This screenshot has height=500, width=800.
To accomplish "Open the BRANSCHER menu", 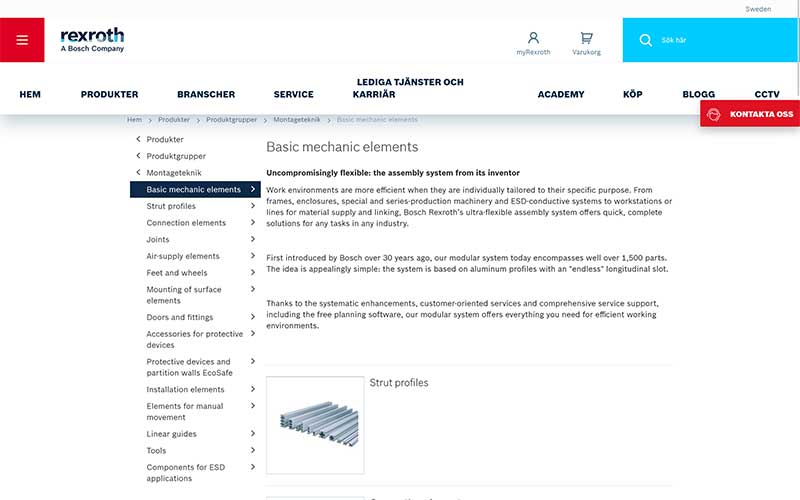I will coord(206,94).
